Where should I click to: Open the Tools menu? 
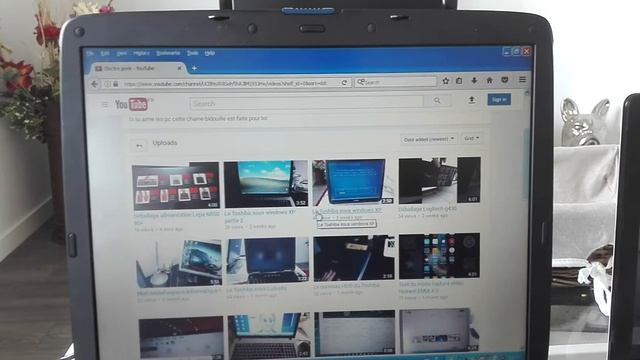pos(192,53)
